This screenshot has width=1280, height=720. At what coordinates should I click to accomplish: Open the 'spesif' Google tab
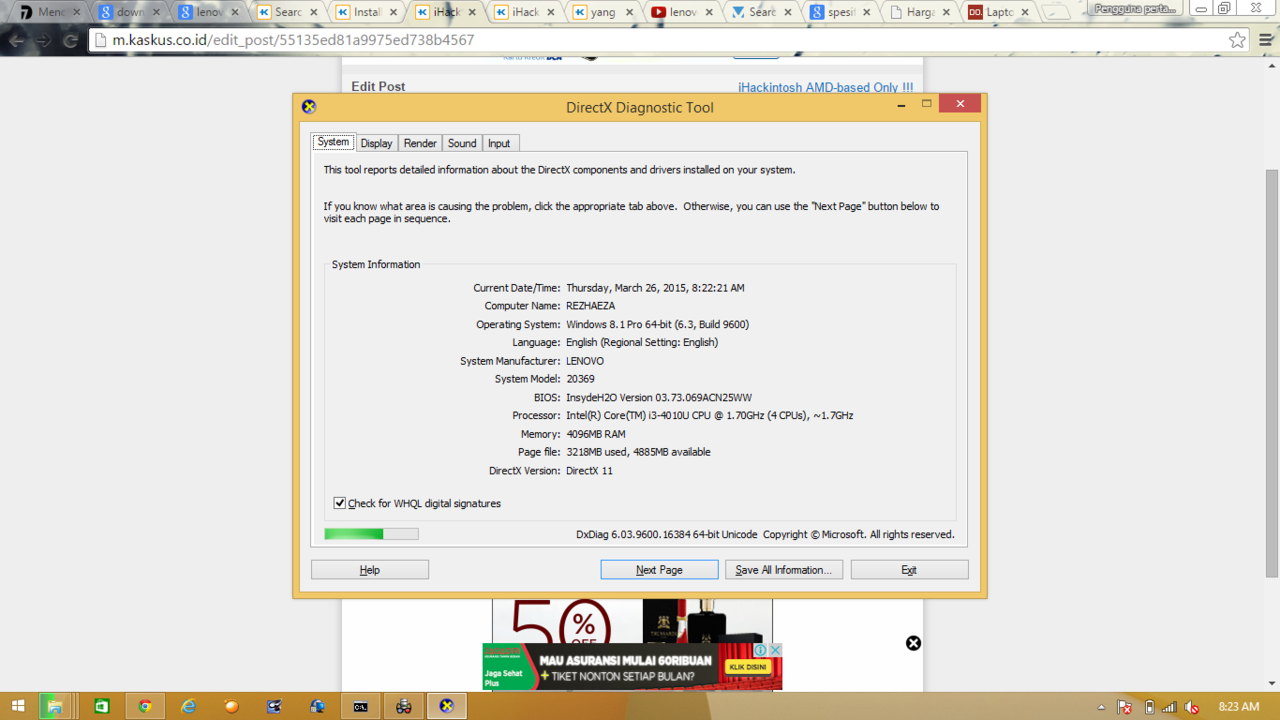pos(839,12)
